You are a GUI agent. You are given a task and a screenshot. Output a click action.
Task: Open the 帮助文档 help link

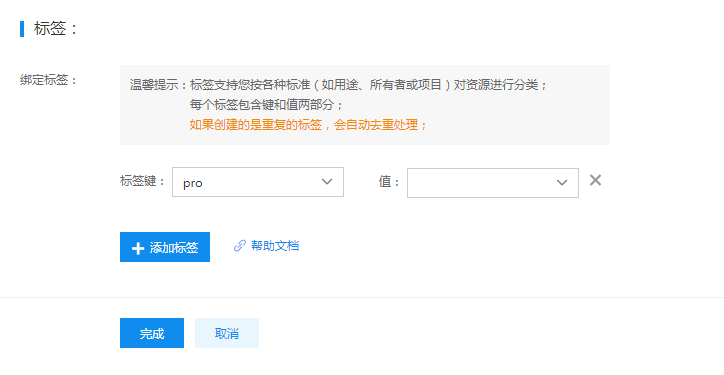pyautogui.click(x=275, y=246)
